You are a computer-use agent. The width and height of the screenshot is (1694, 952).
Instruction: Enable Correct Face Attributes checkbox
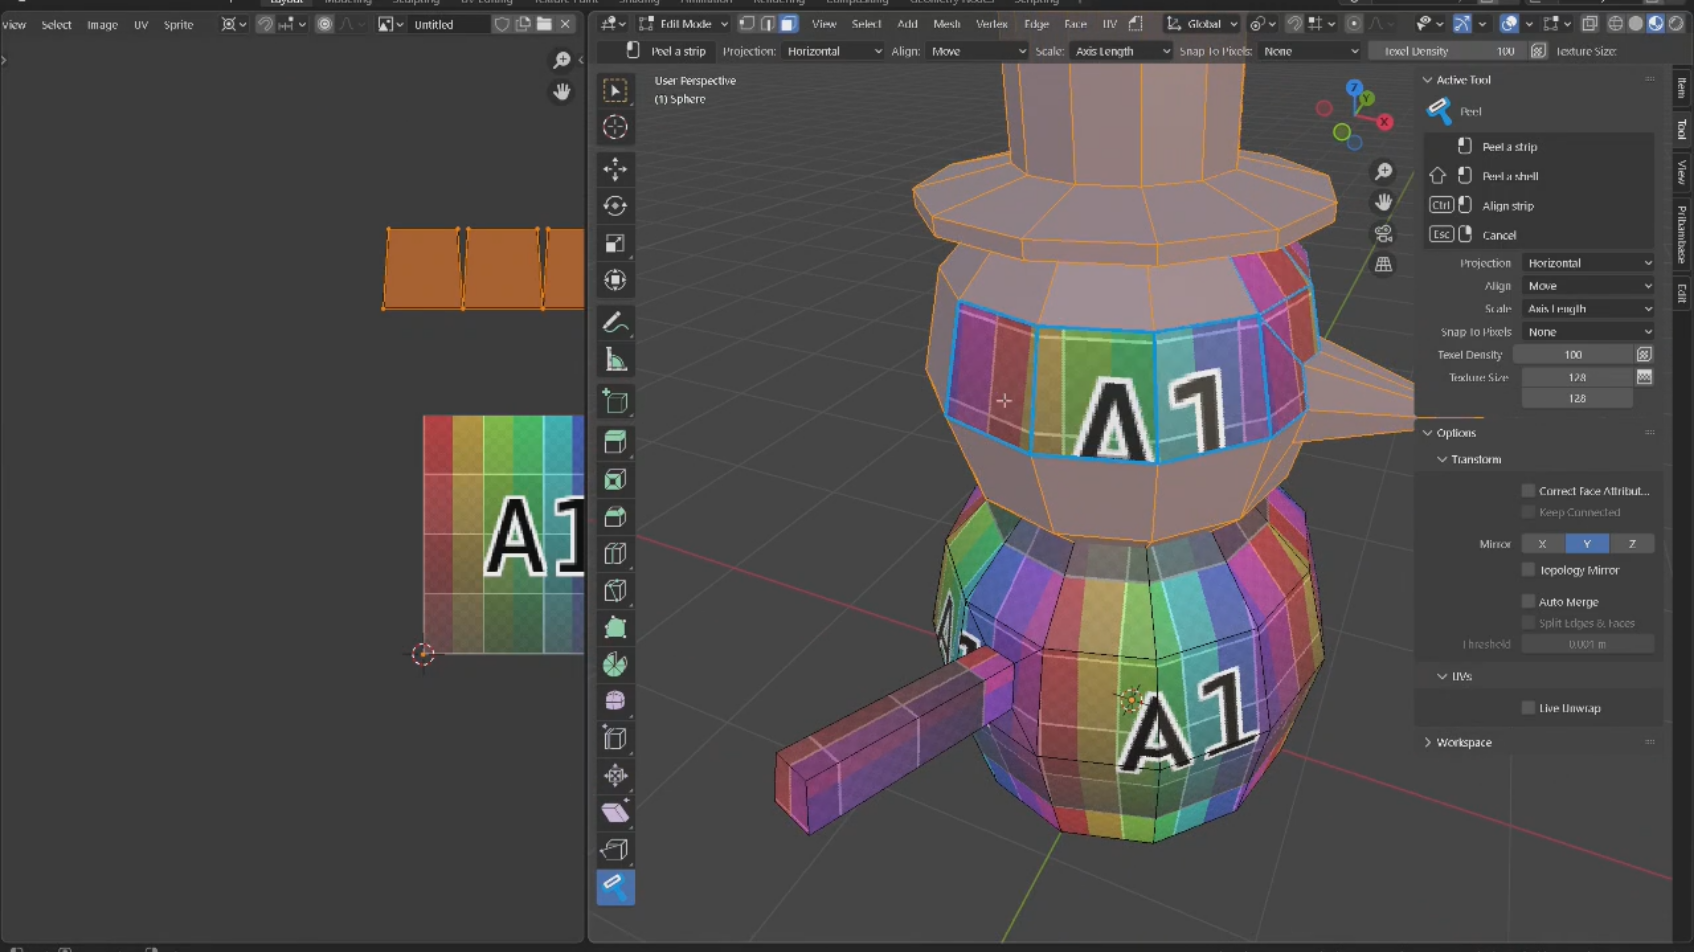pyautogui.click(x=1527, y=490)
